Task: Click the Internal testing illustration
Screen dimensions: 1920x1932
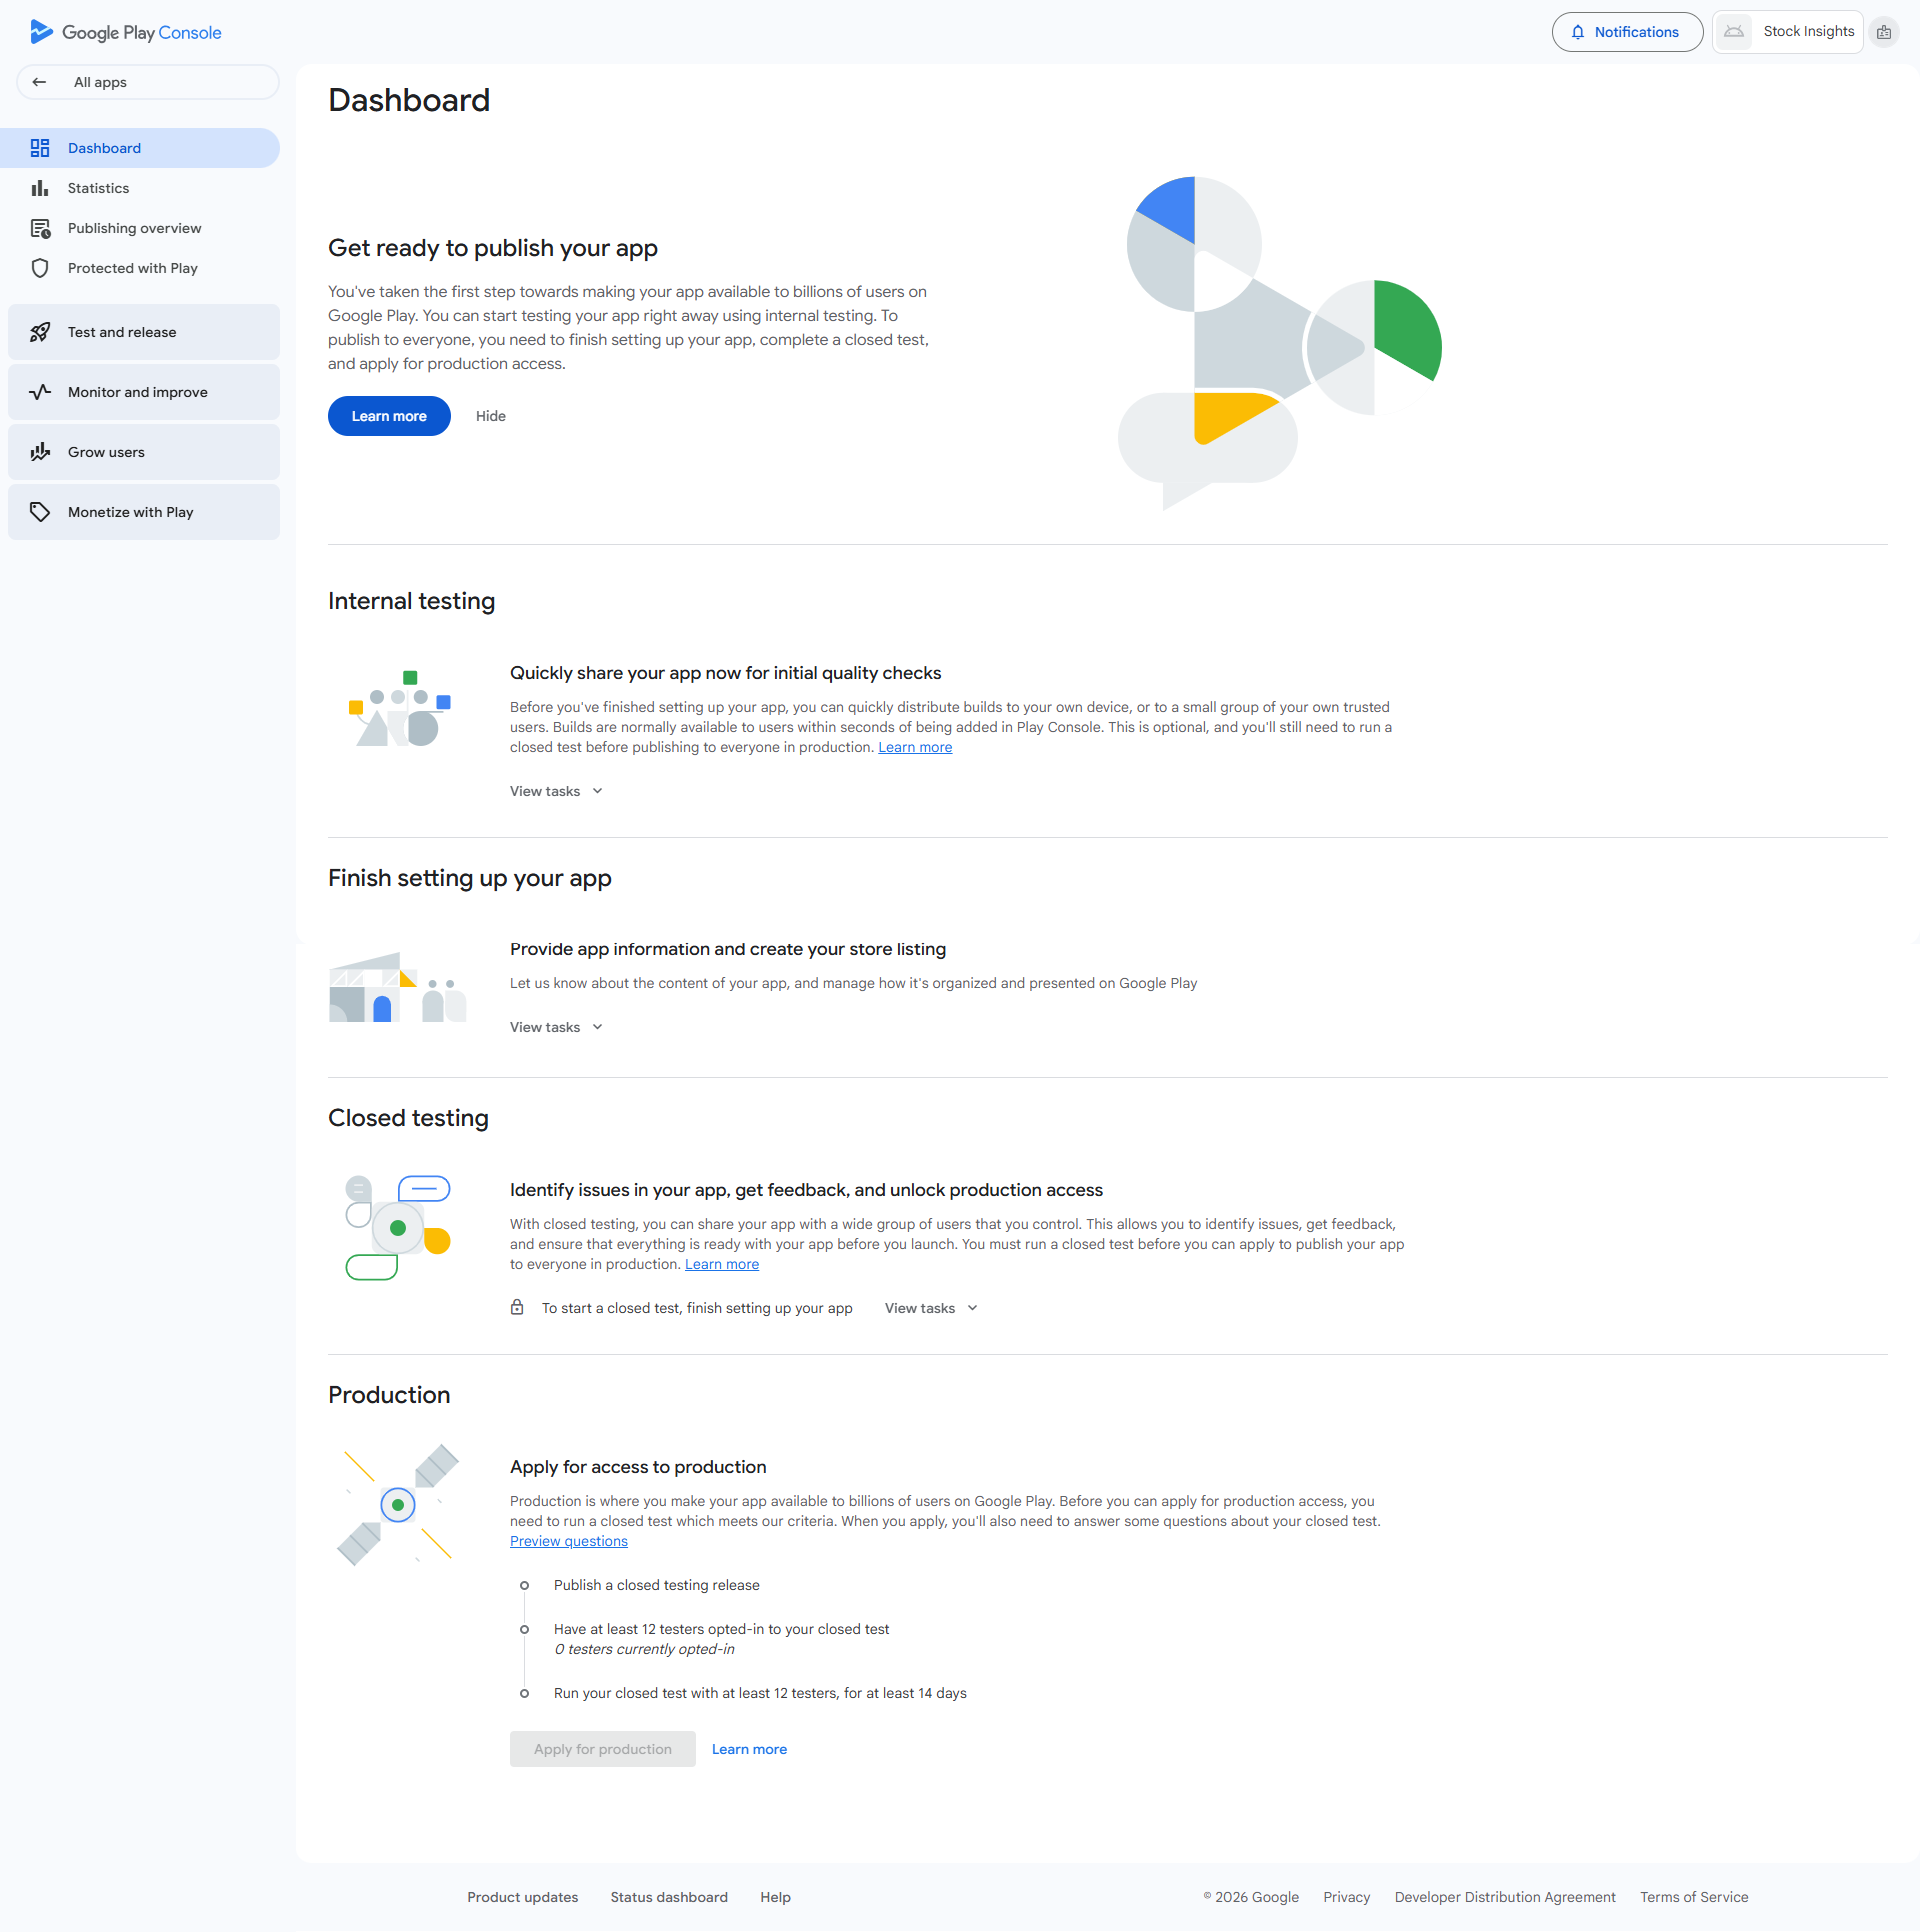Action: pyautogui.click(x=400, y=709)
